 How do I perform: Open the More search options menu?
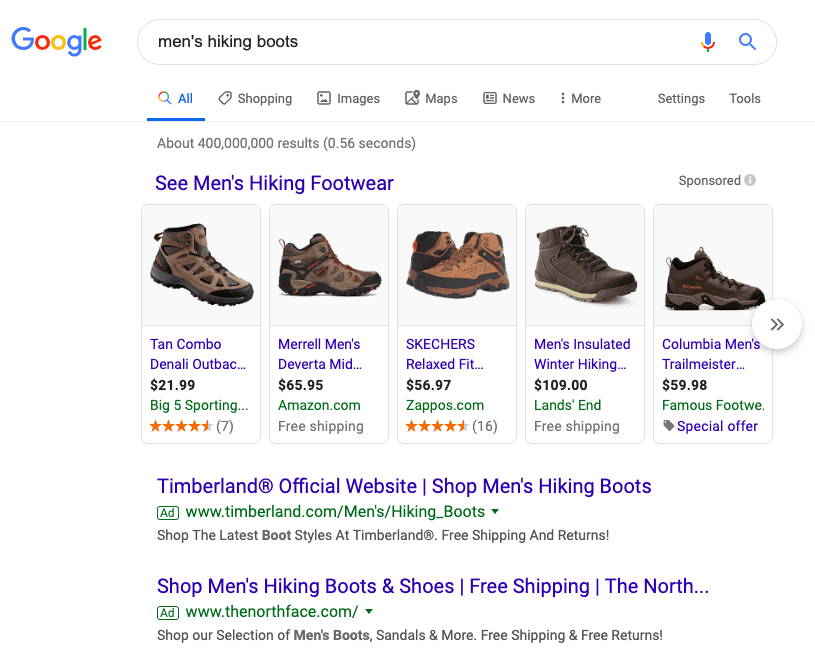click(581, 98)
